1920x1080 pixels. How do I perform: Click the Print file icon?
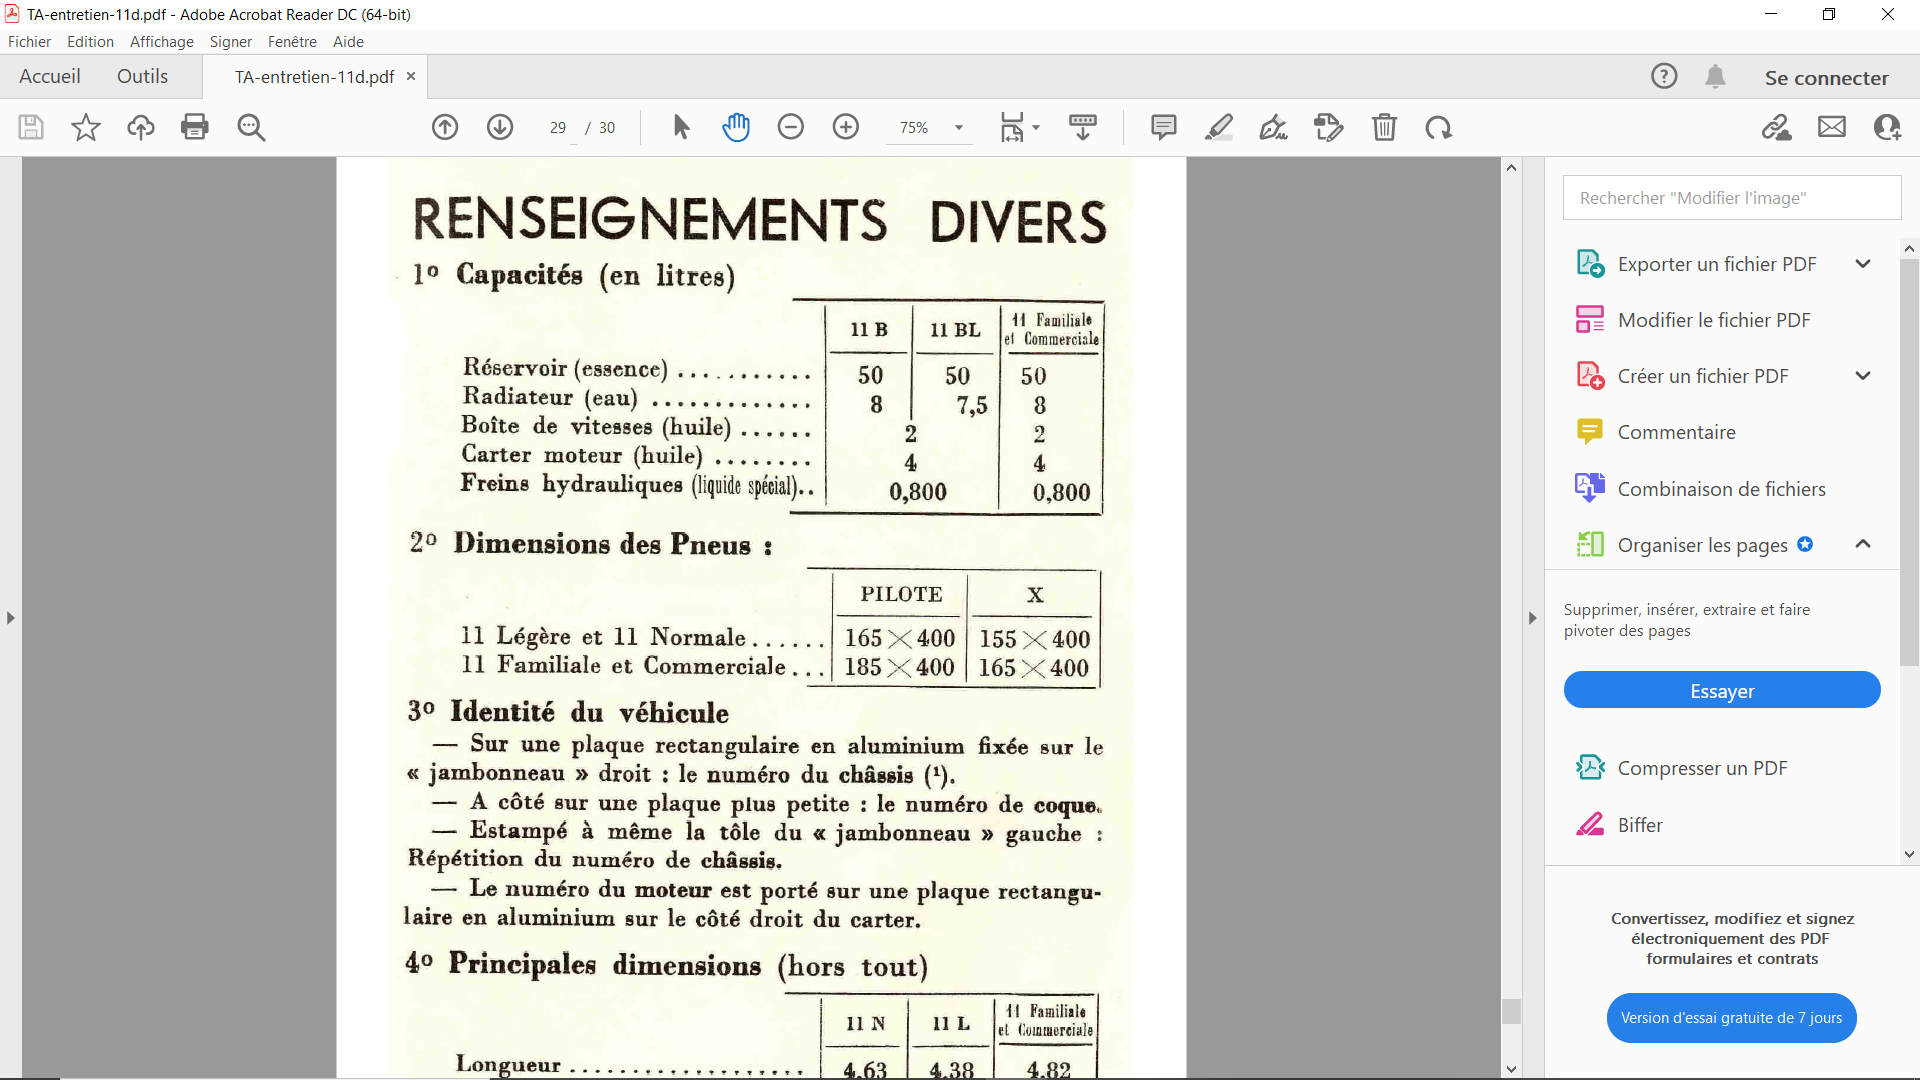pyautogui.click(x=195, y=127)
